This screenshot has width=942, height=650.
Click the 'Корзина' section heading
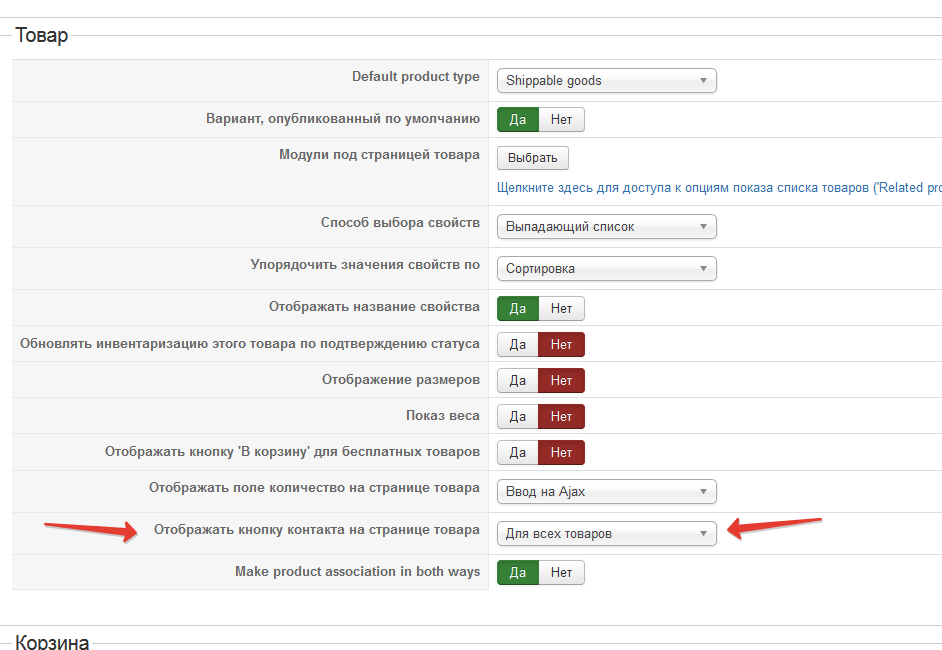point(52,642)
